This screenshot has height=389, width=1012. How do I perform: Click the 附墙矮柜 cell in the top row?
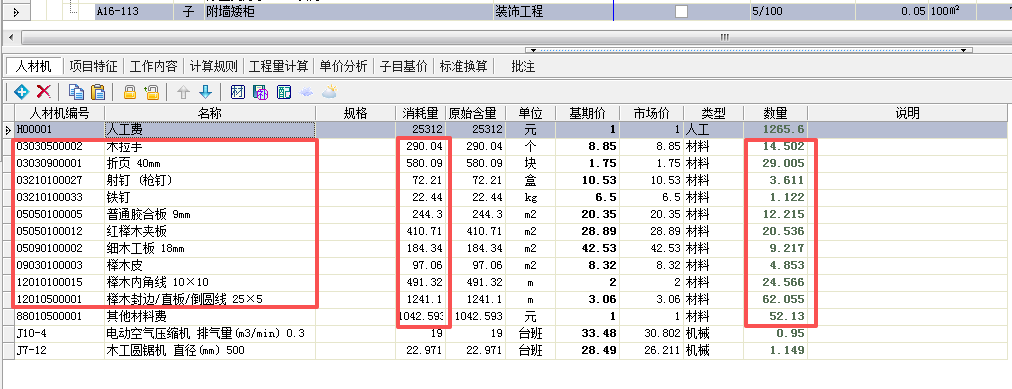pyautogui.click(x=348, y=12)
